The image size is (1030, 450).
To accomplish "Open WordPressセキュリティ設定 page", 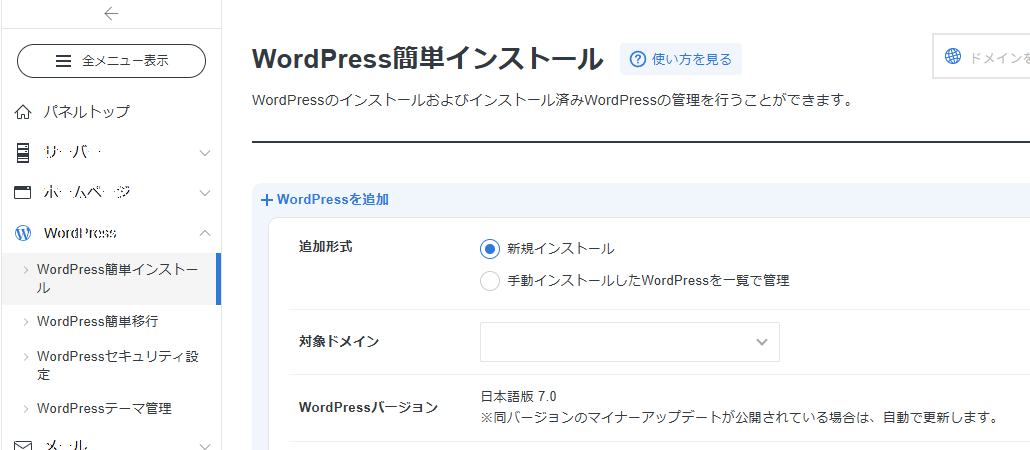I will (118, 366).
